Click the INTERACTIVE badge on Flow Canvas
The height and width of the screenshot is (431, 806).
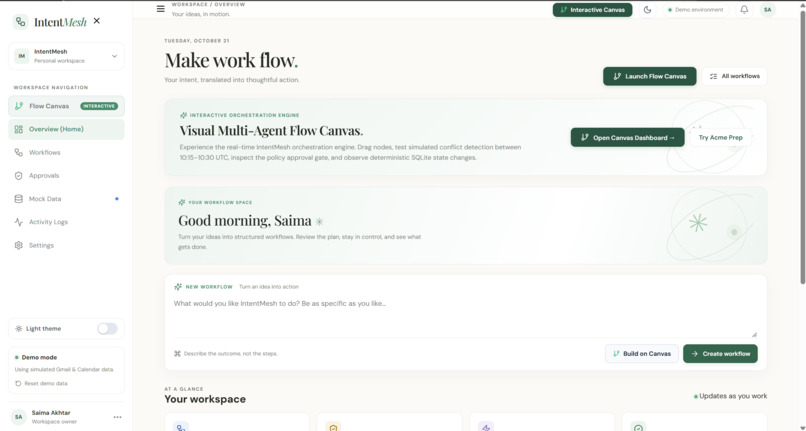[99, 106]
